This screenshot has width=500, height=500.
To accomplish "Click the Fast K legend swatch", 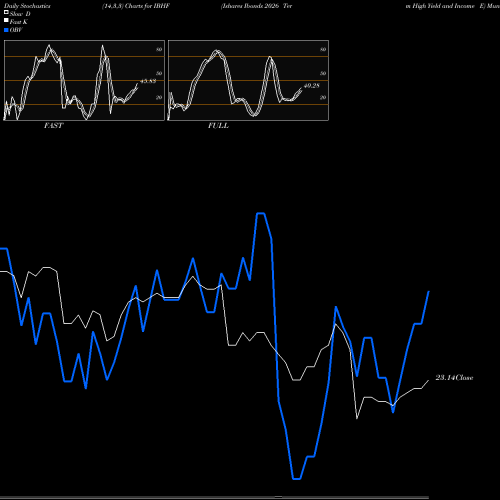I will [x=6, y=21].
